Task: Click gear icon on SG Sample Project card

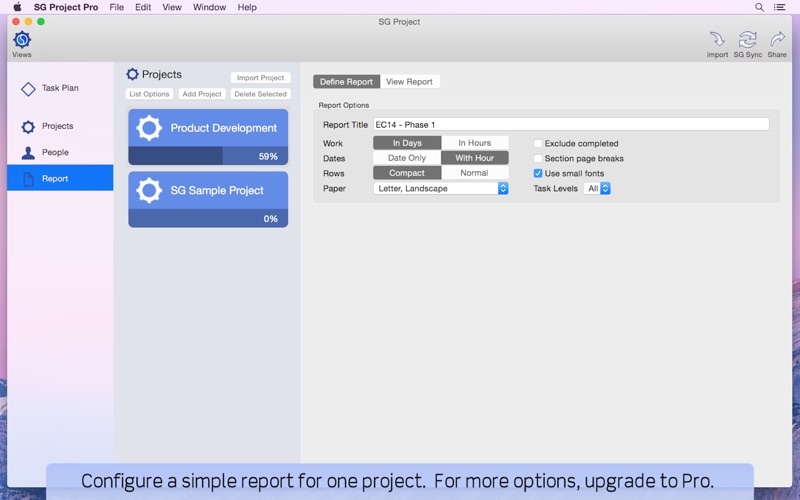Action: pos(149,190)
